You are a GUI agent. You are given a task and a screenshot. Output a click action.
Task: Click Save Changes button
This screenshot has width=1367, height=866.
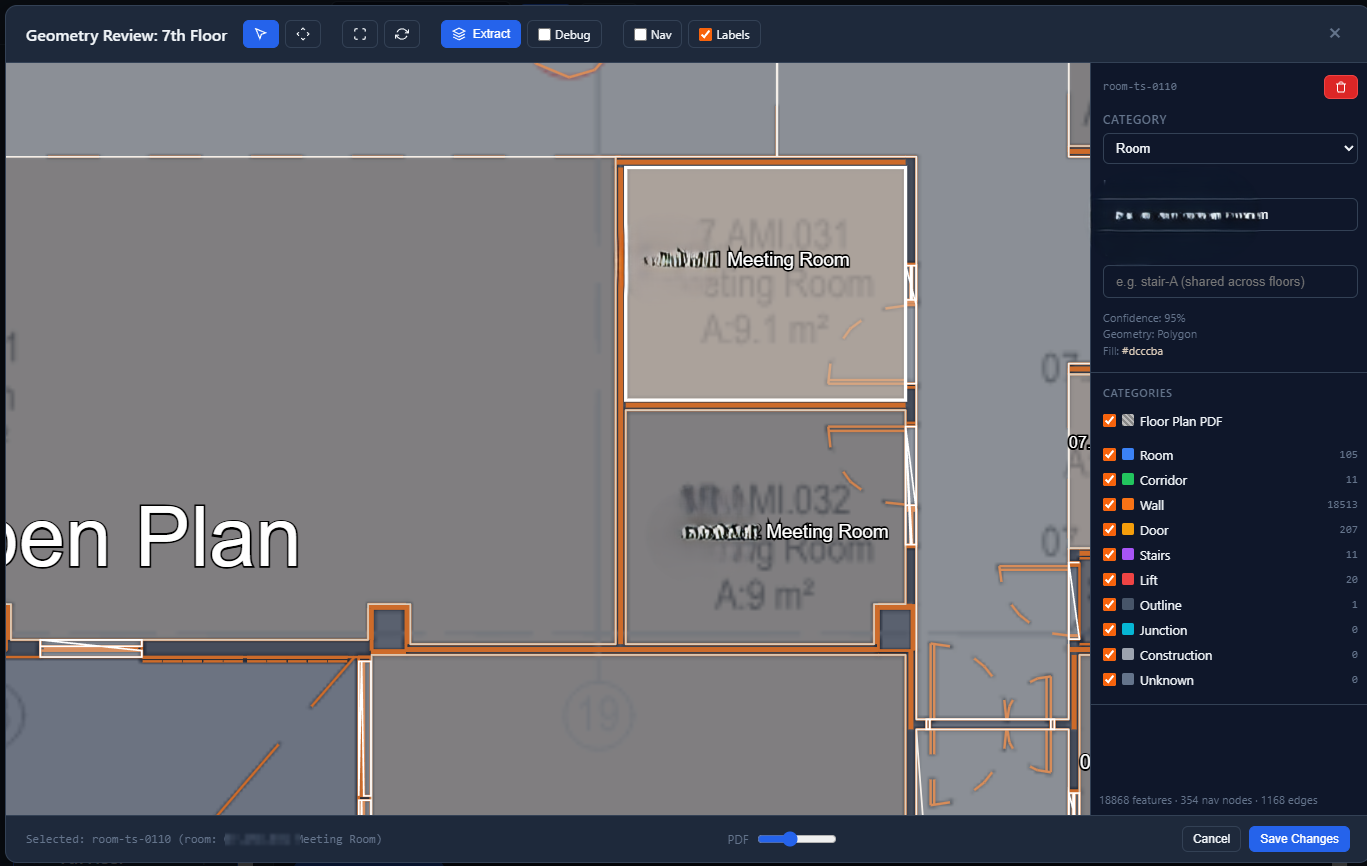tap(1299, 839)
